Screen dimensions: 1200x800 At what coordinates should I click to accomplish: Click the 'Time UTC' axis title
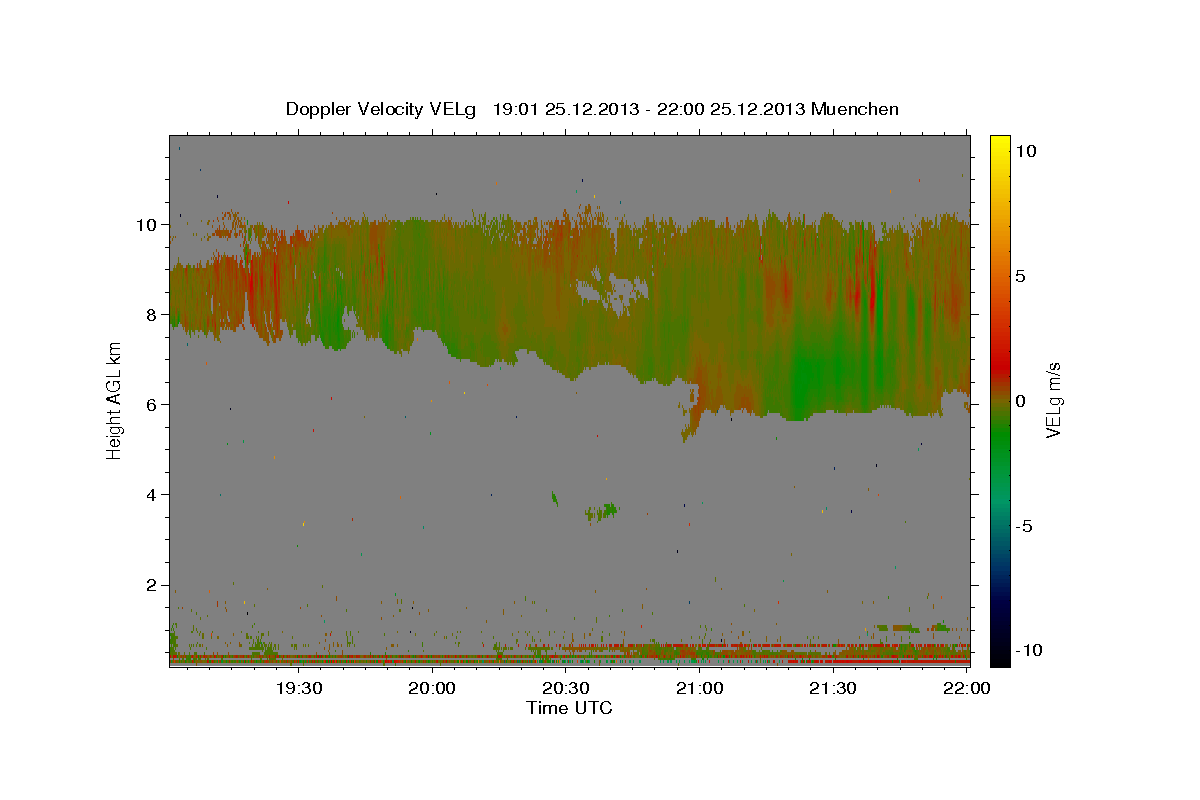click(569, 708)
